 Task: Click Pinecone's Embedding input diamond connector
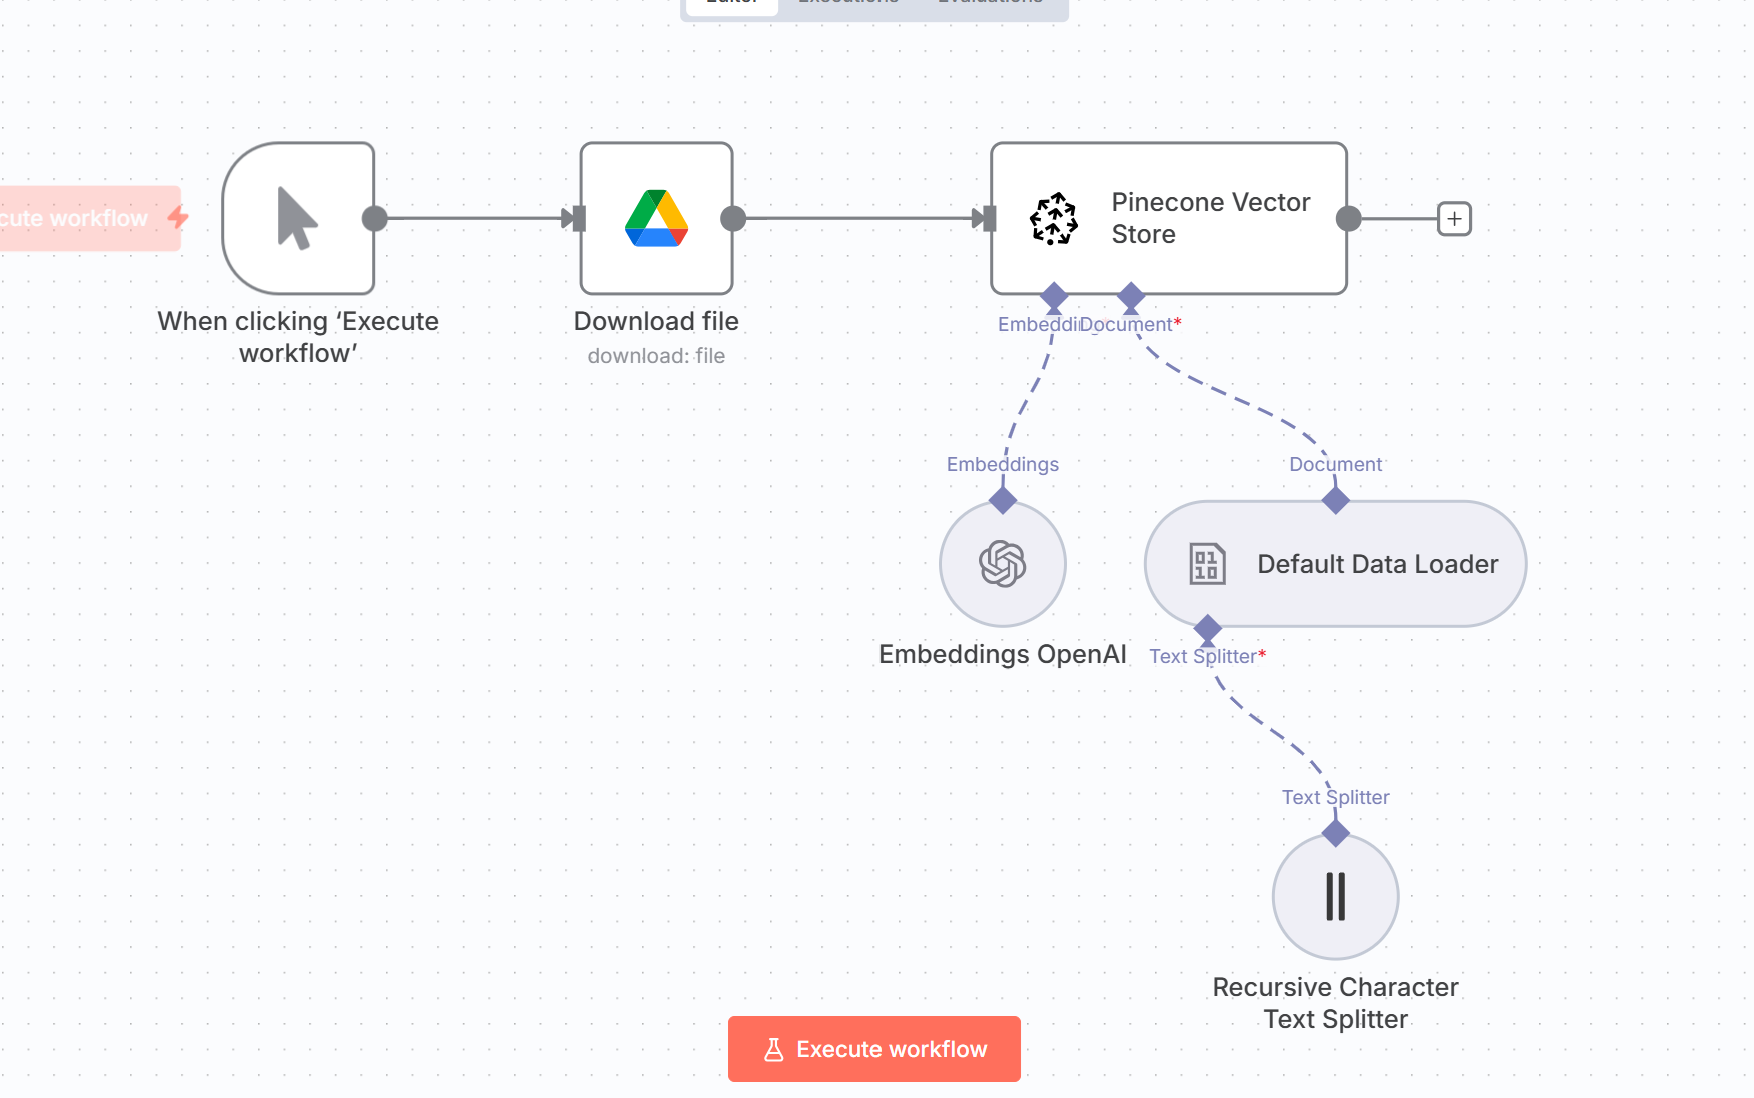click(x=1054, y=295)
